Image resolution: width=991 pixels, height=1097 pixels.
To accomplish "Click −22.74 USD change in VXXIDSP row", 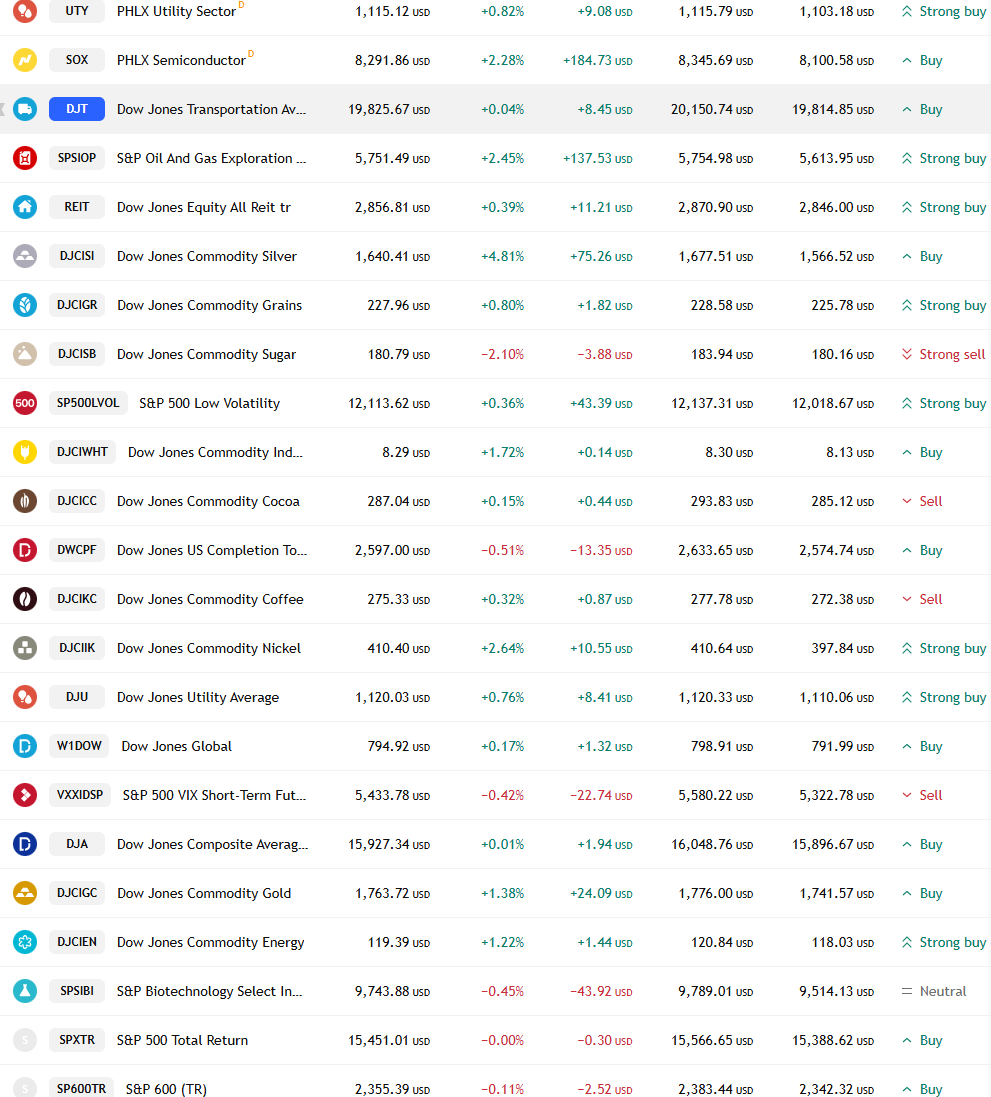I will click(x=601, y=795).
